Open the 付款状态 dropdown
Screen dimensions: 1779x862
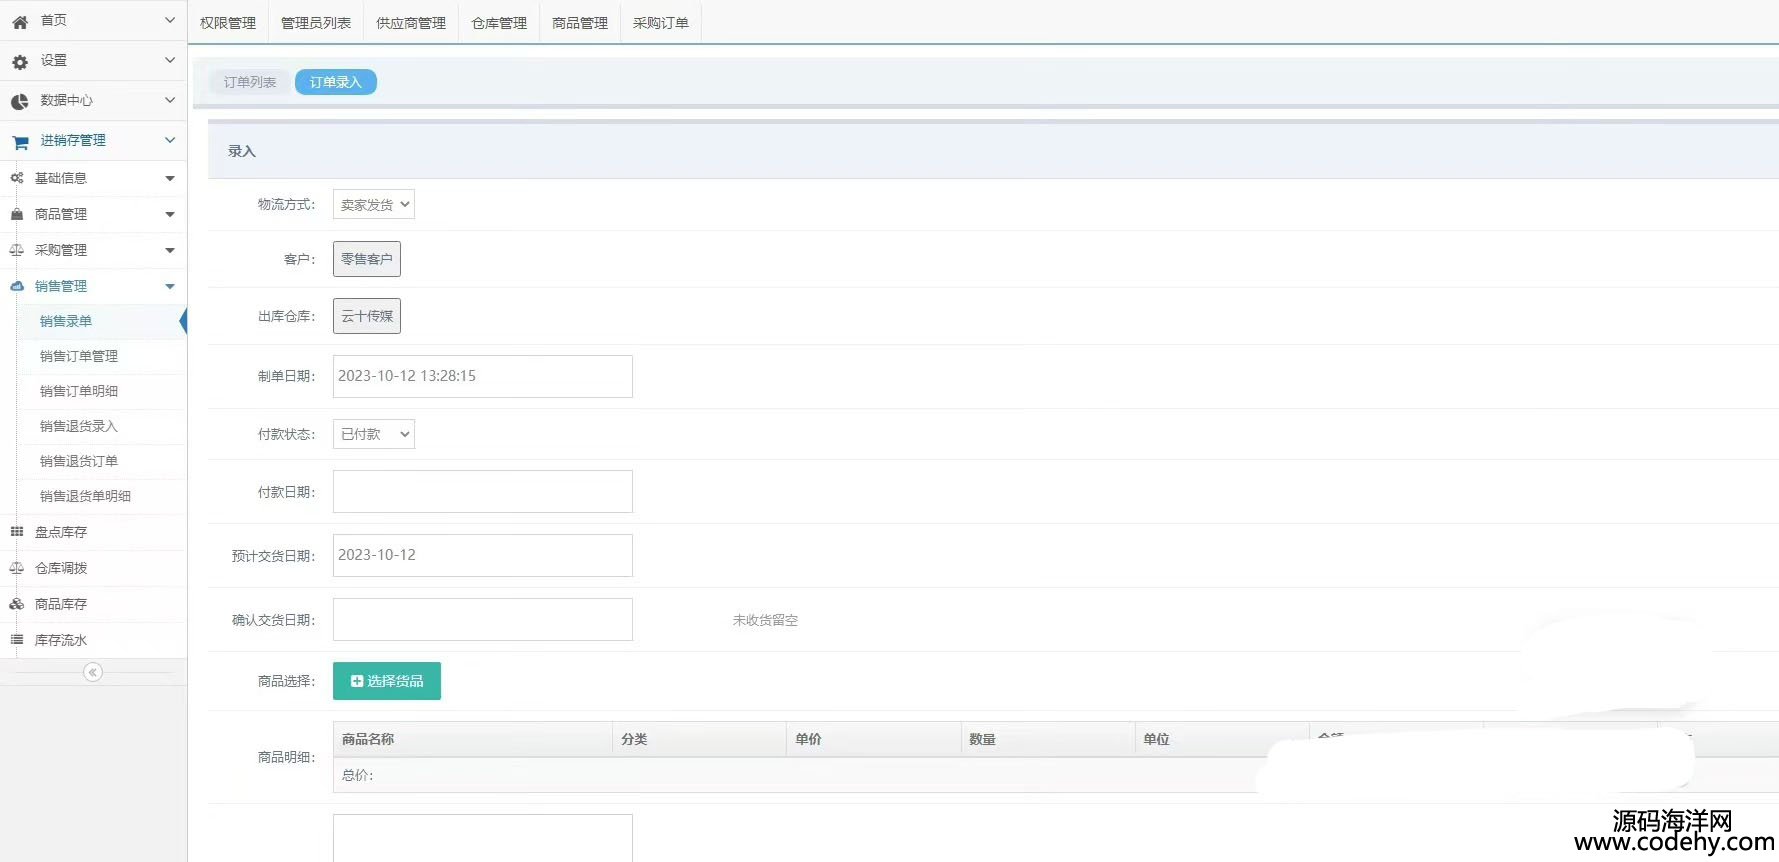tap(374, 434)
